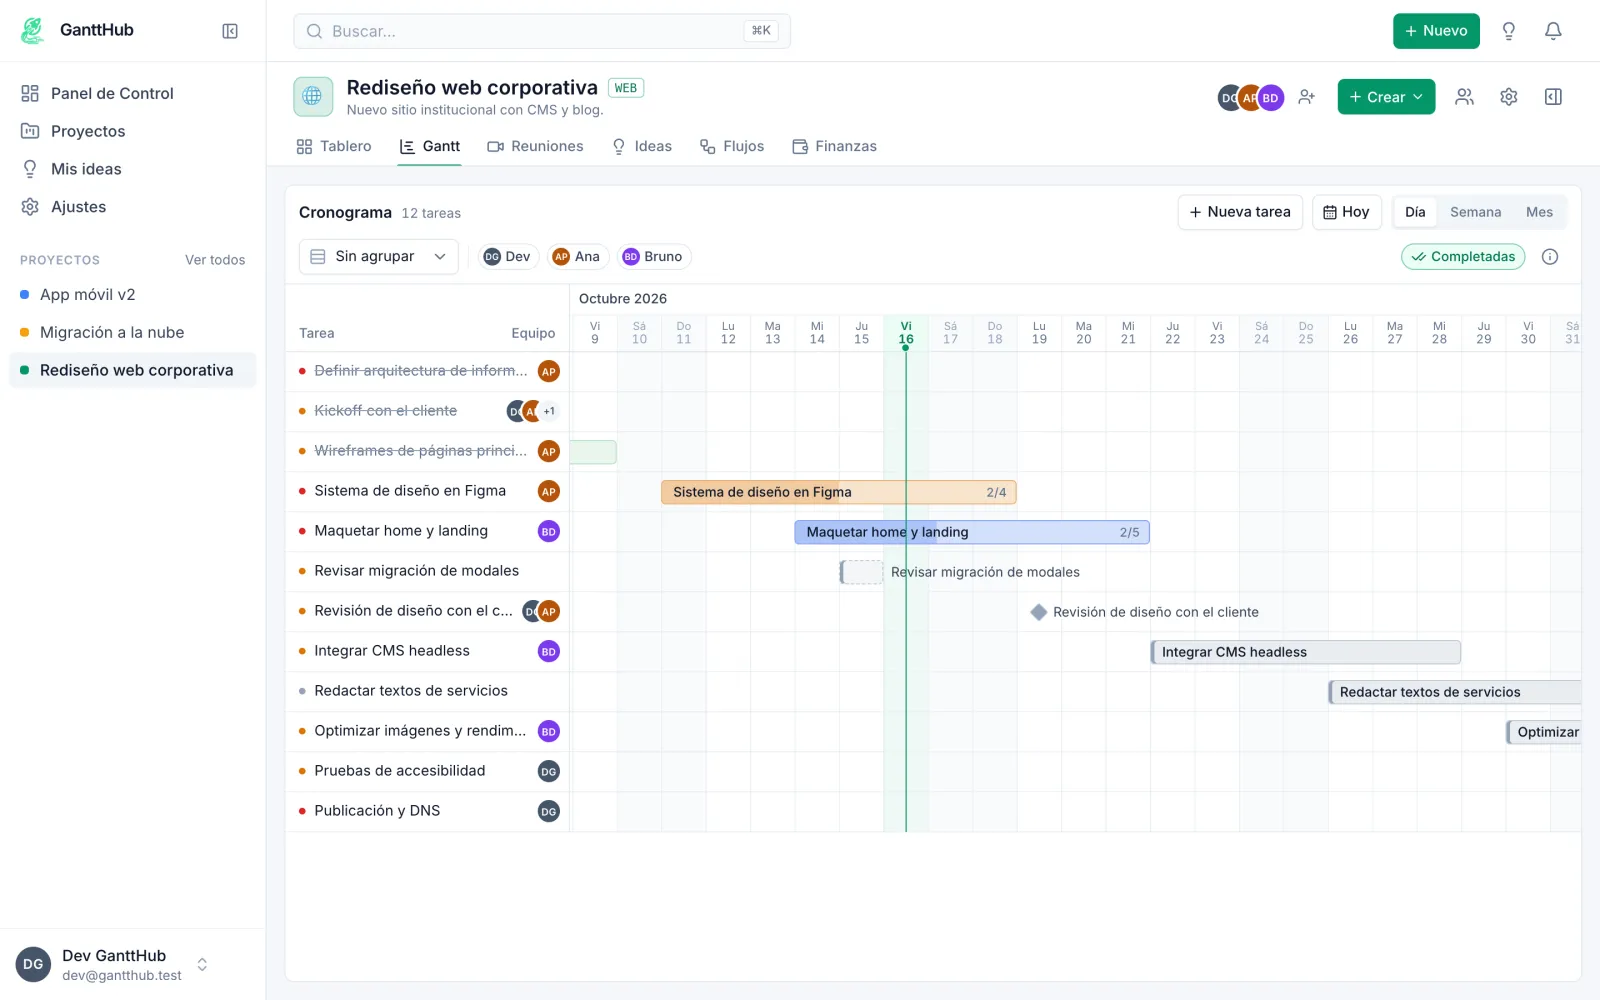Open the Tablero tab
The height and width of the screenshot is (1000, 1600).
point(334,146)
